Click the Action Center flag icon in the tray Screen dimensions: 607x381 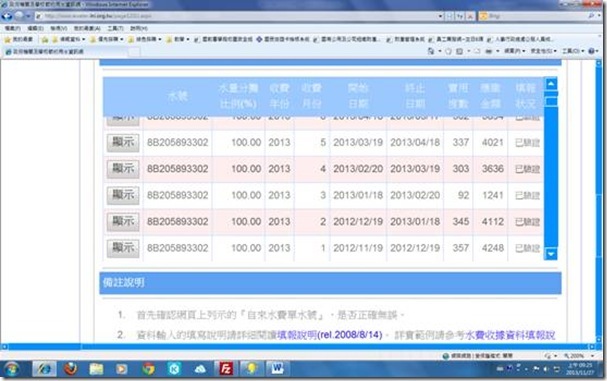[536, 369]
